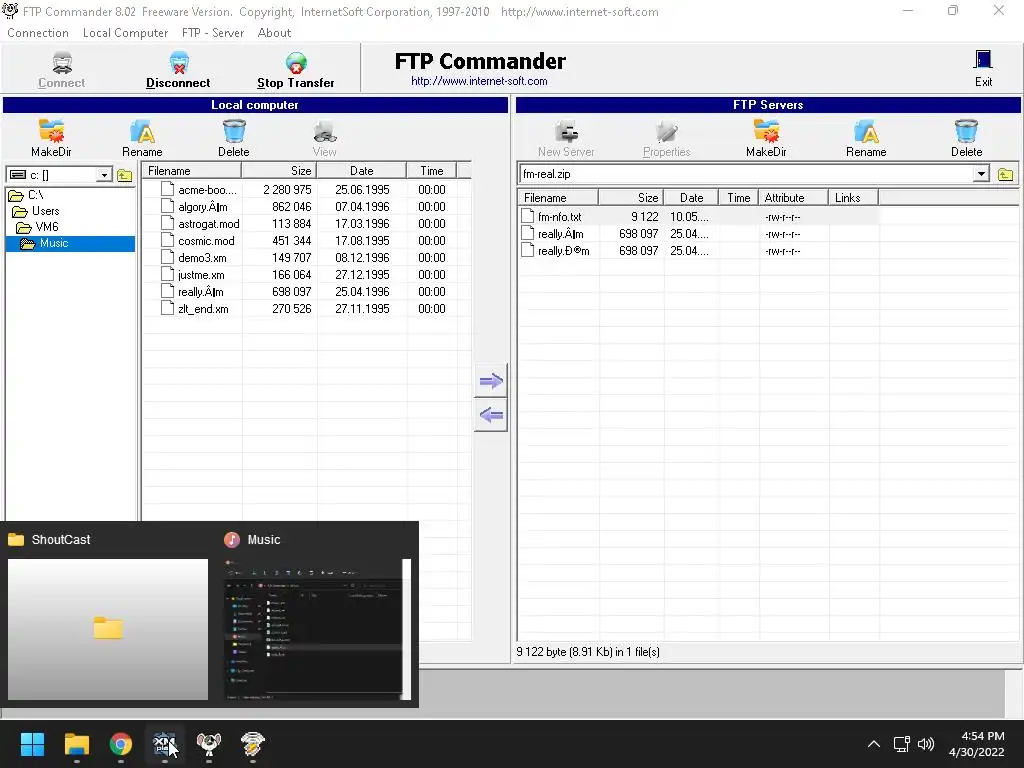This screenshot has height=768, width=1024.
Task: Upload with the right arrow button
Action: 490,381
